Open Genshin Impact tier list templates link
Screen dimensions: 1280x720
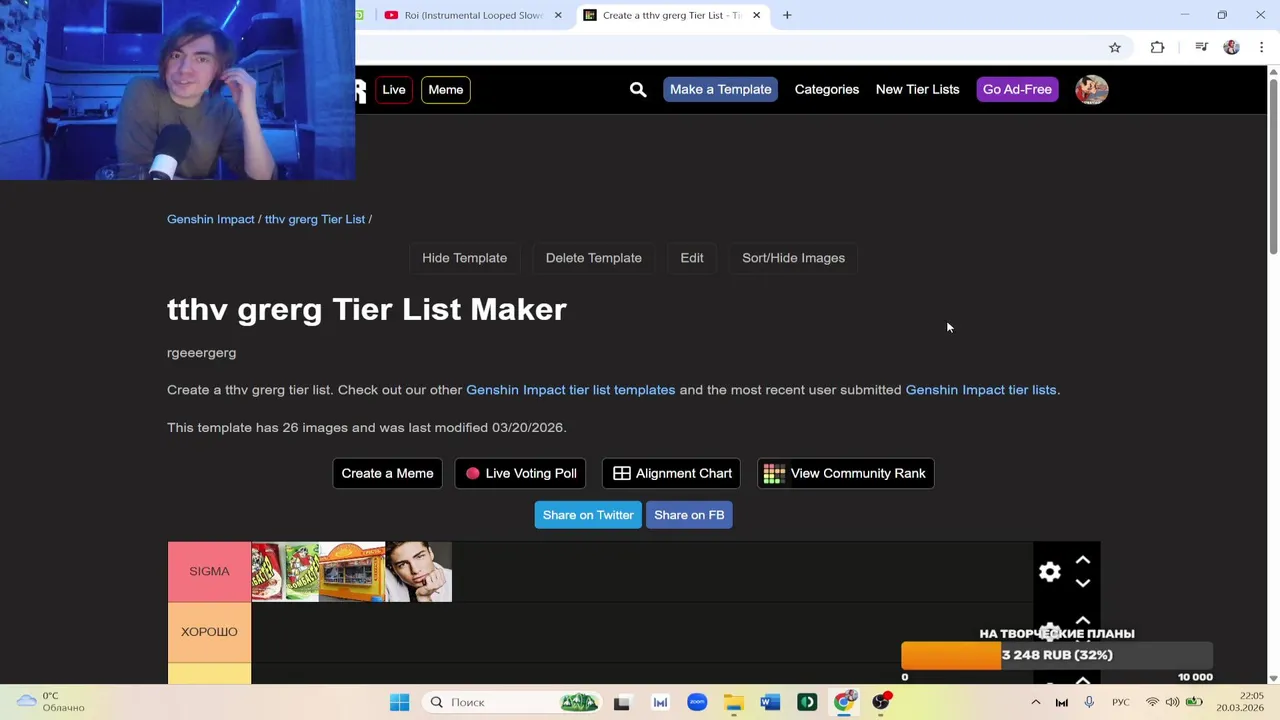[571, 390]
